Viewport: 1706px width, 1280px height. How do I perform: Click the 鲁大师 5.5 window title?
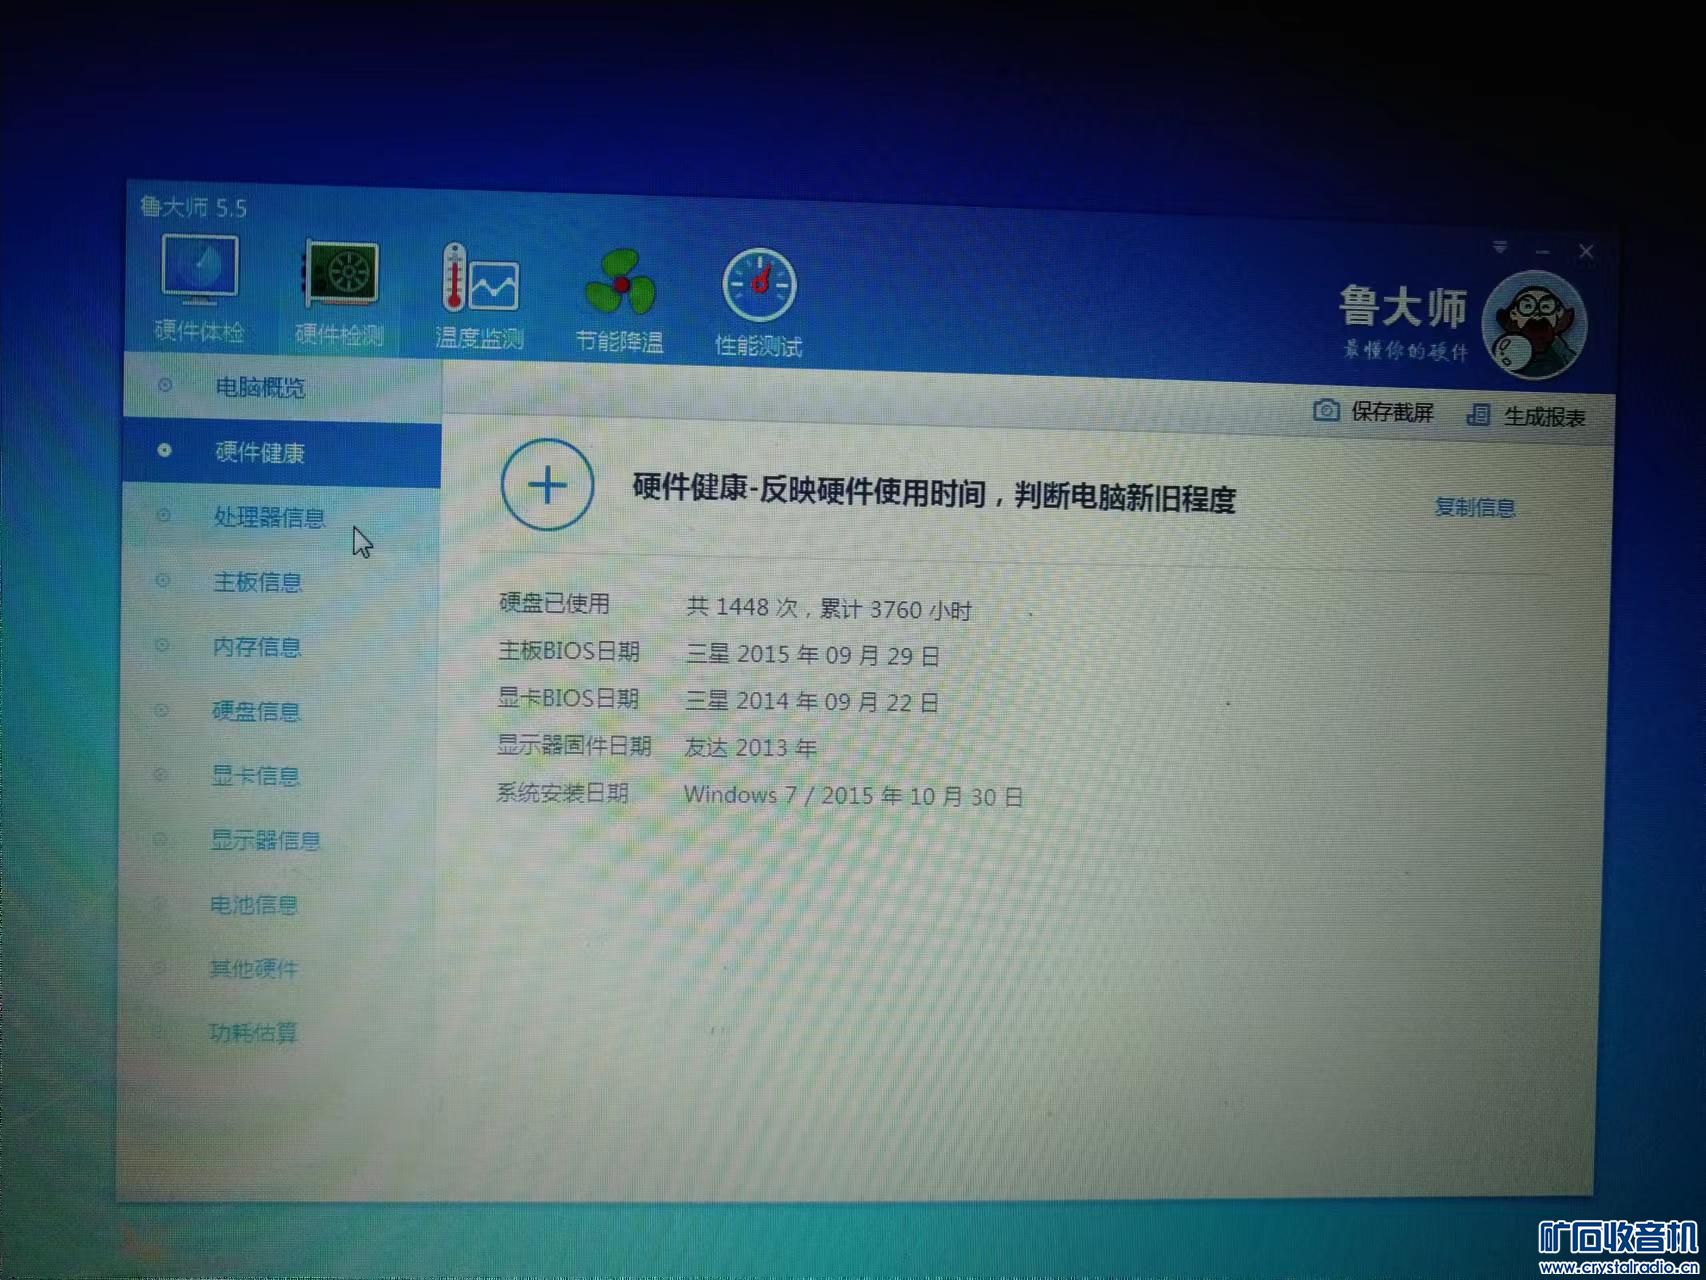(x=193, y=207)
